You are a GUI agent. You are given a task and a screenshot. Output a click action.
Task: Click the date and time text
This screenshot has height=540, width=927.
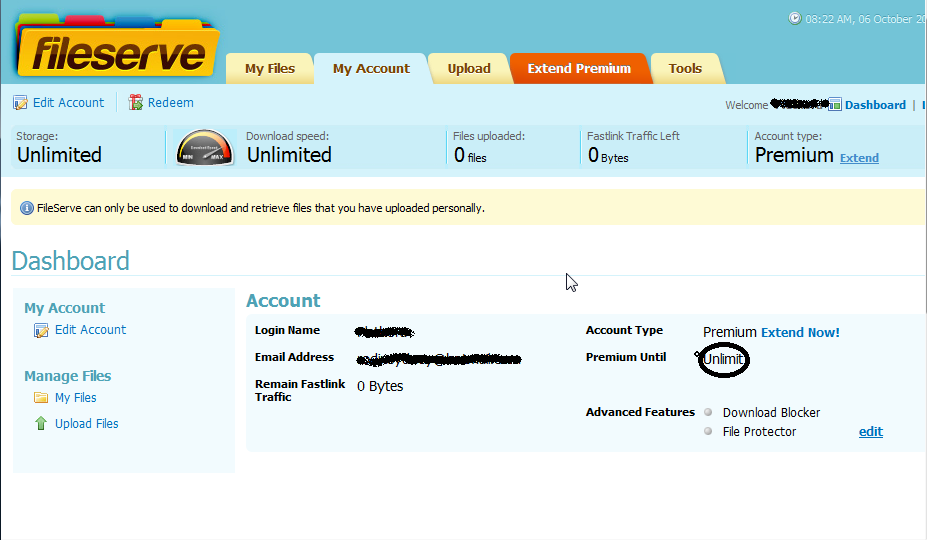click(866, 19)
